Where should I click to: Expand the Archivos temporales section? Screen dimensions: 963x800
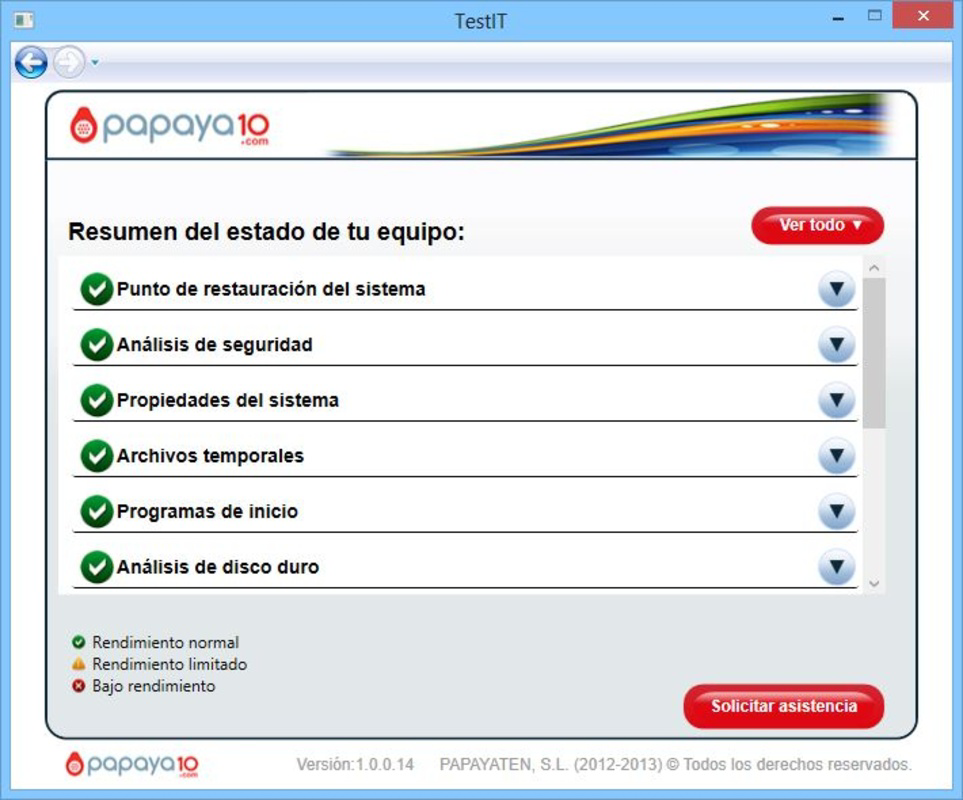pos(836,456)
